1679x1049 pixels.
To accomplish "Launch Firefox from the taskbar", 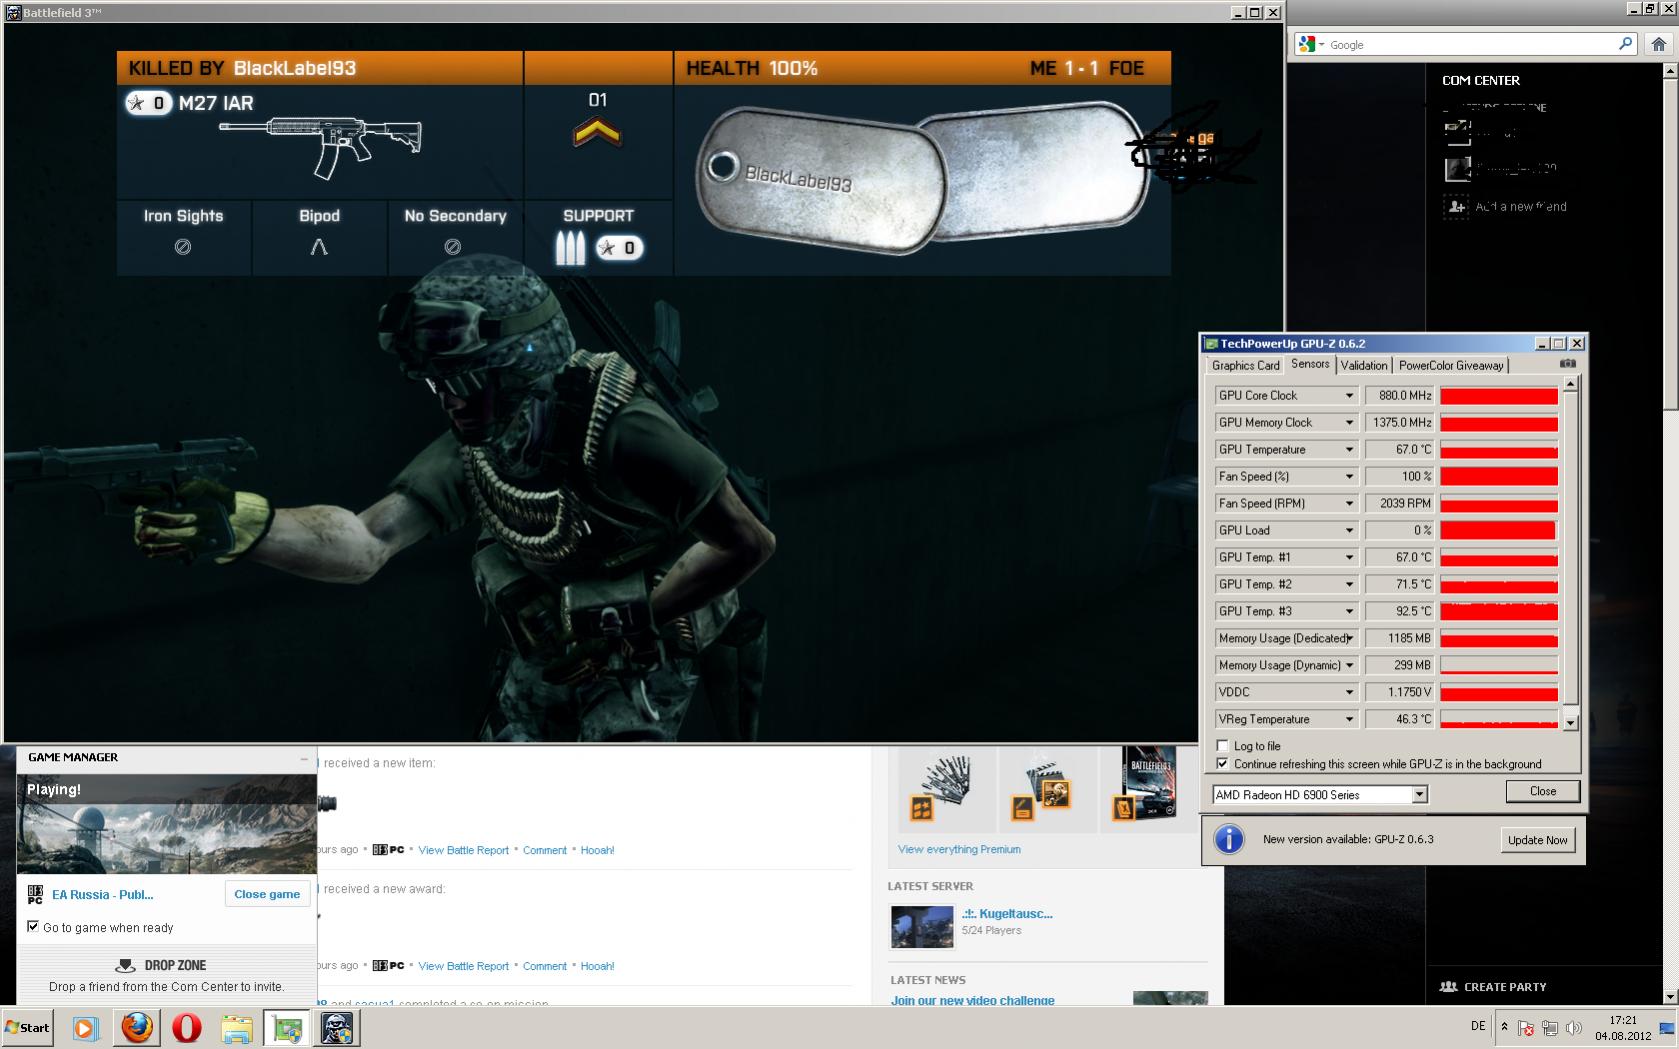I will point(137,1028).
